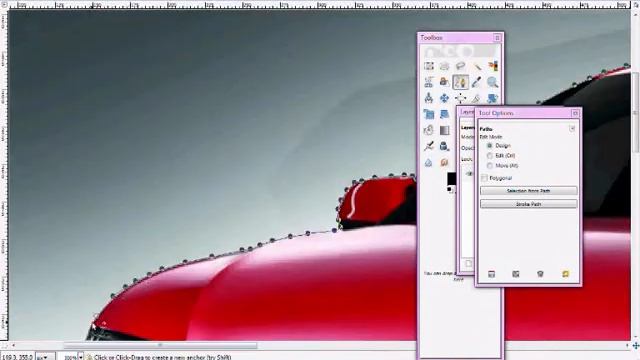Select the Shear tool
The image size is (640, 360).
(444, 114)
